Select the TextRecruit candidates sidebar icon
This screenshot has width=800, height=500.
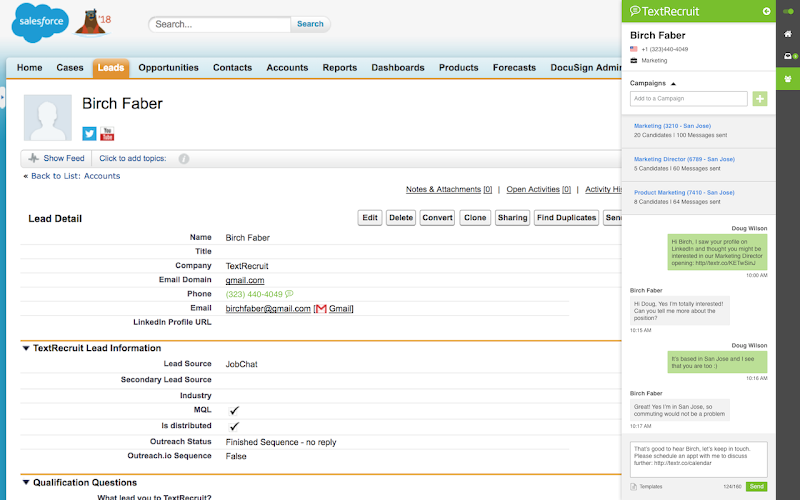788,79
